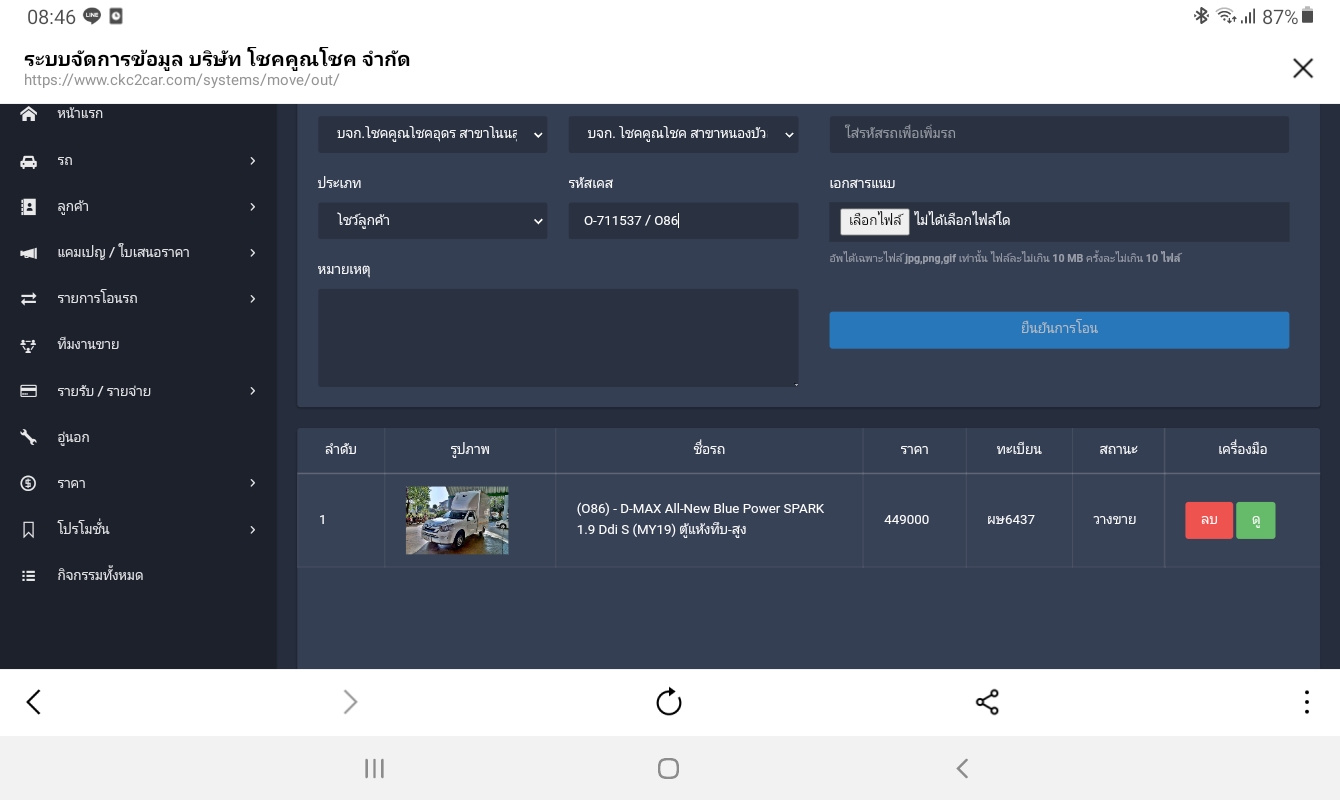Click the transfer arrows icon for รายการโอนรถ
1340x800 pixels.
(x=28, y=299)
